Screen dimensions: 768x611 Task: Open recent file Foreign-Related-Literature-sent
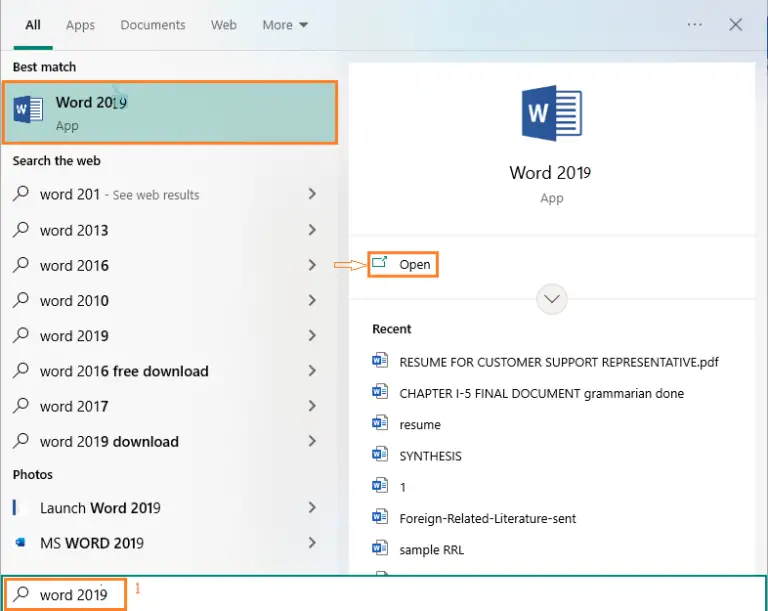(488, 518)
